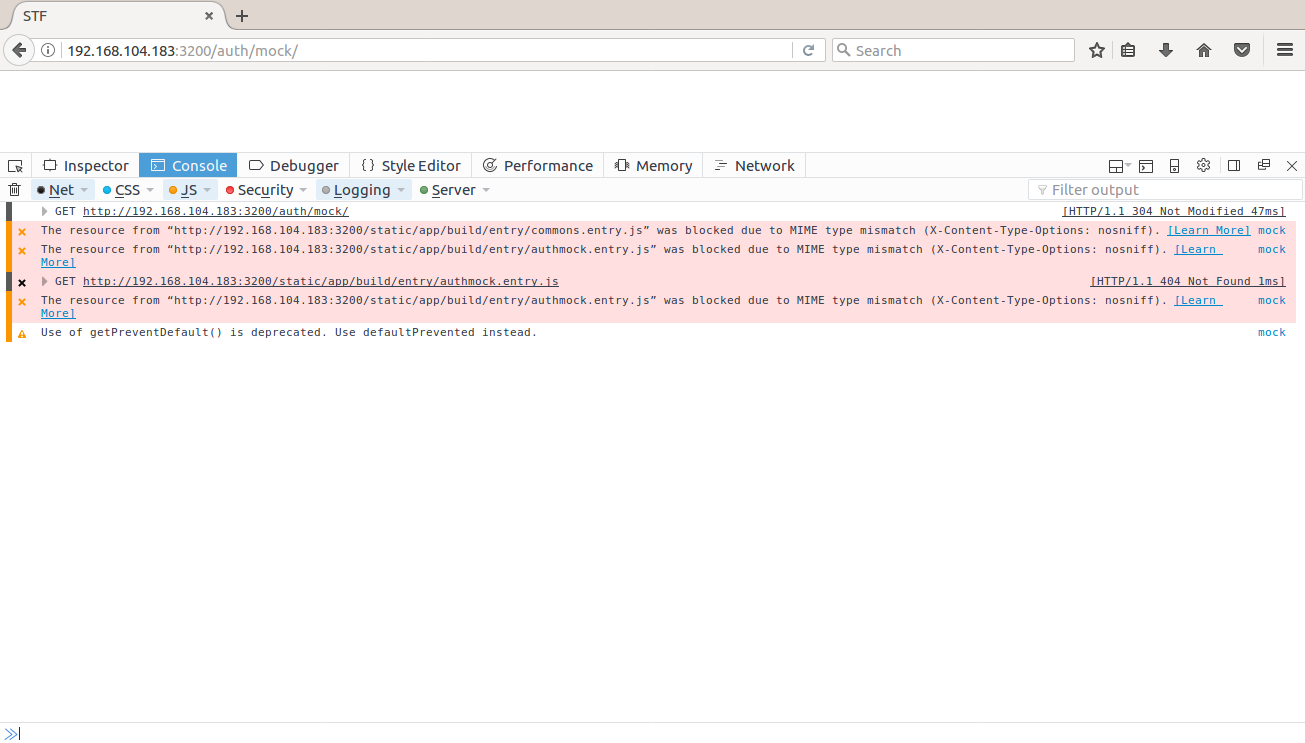Click the authmock.entry.js 404 request link

point(320,281)
